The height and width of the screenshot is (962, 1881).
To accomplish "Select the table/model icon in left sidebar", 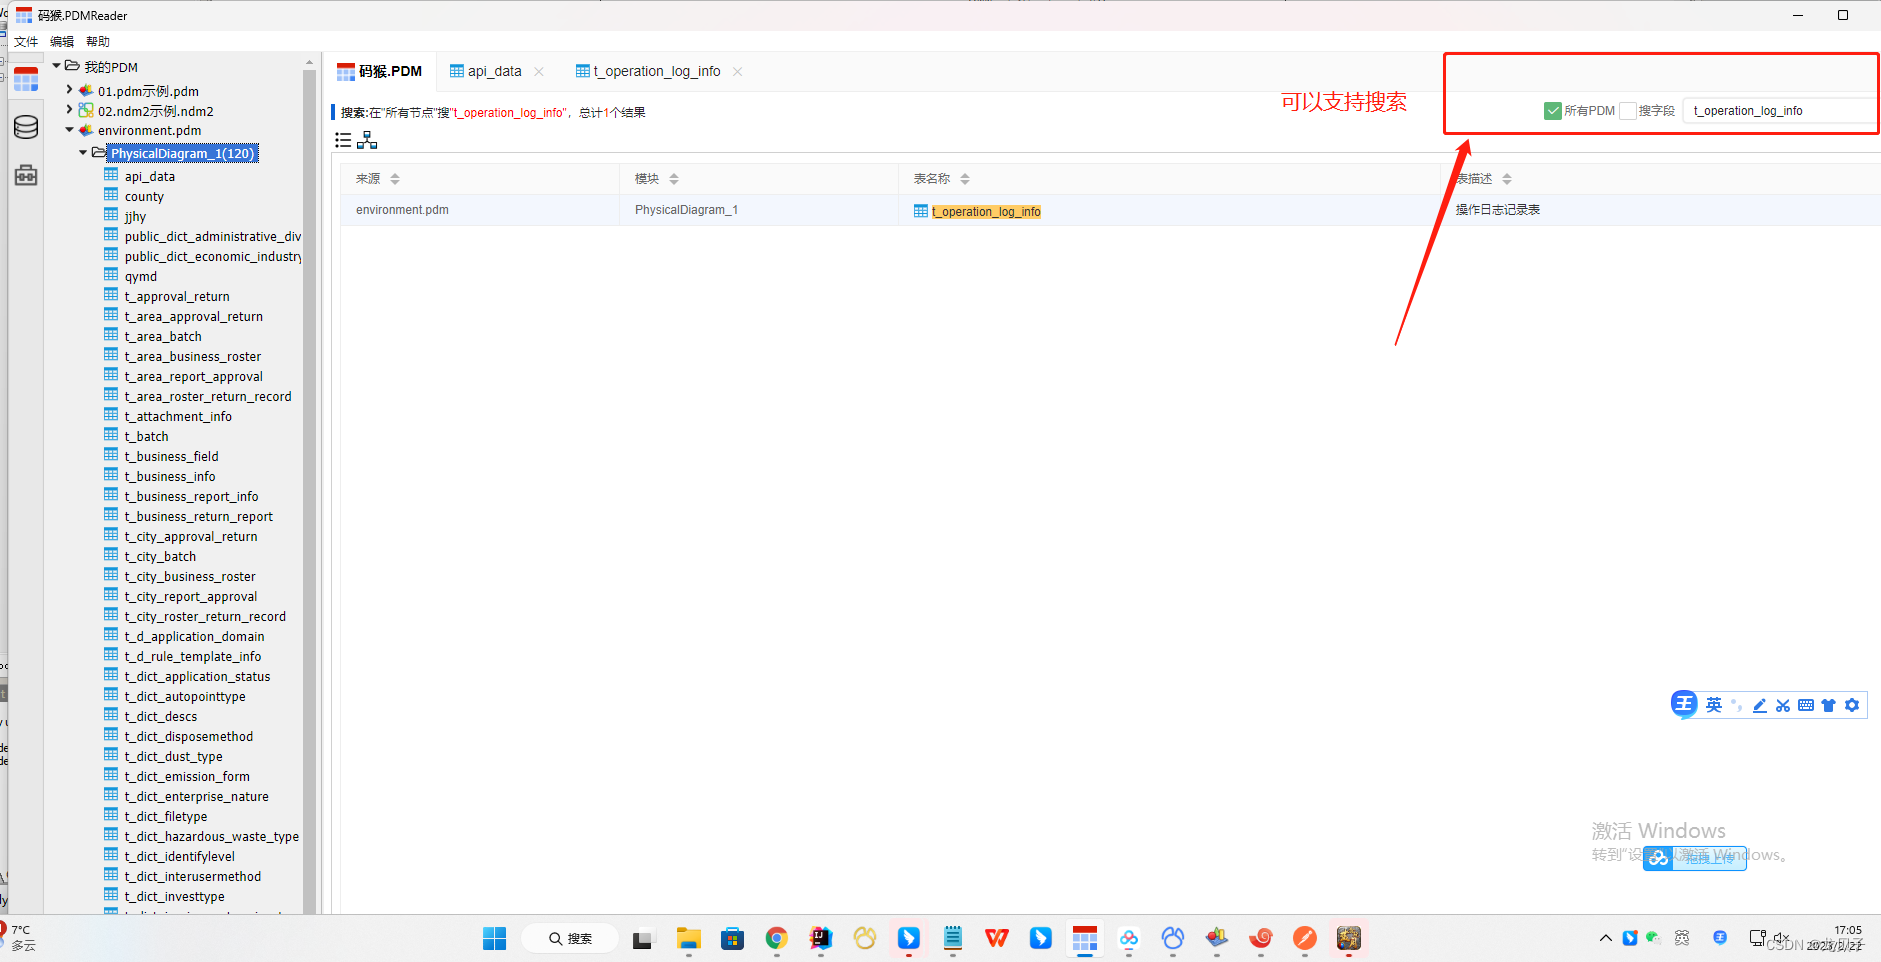I will (25, 78).
